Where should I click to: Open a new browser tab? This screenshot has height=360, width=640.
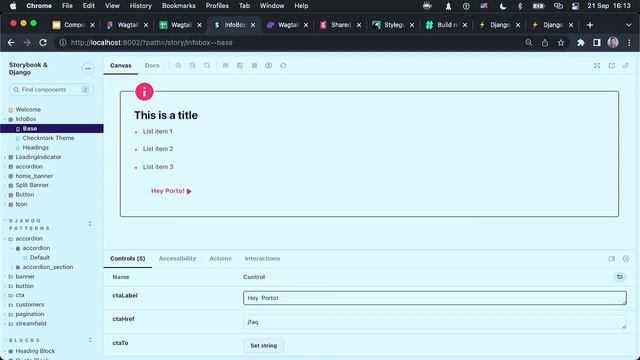click(589, 25)
